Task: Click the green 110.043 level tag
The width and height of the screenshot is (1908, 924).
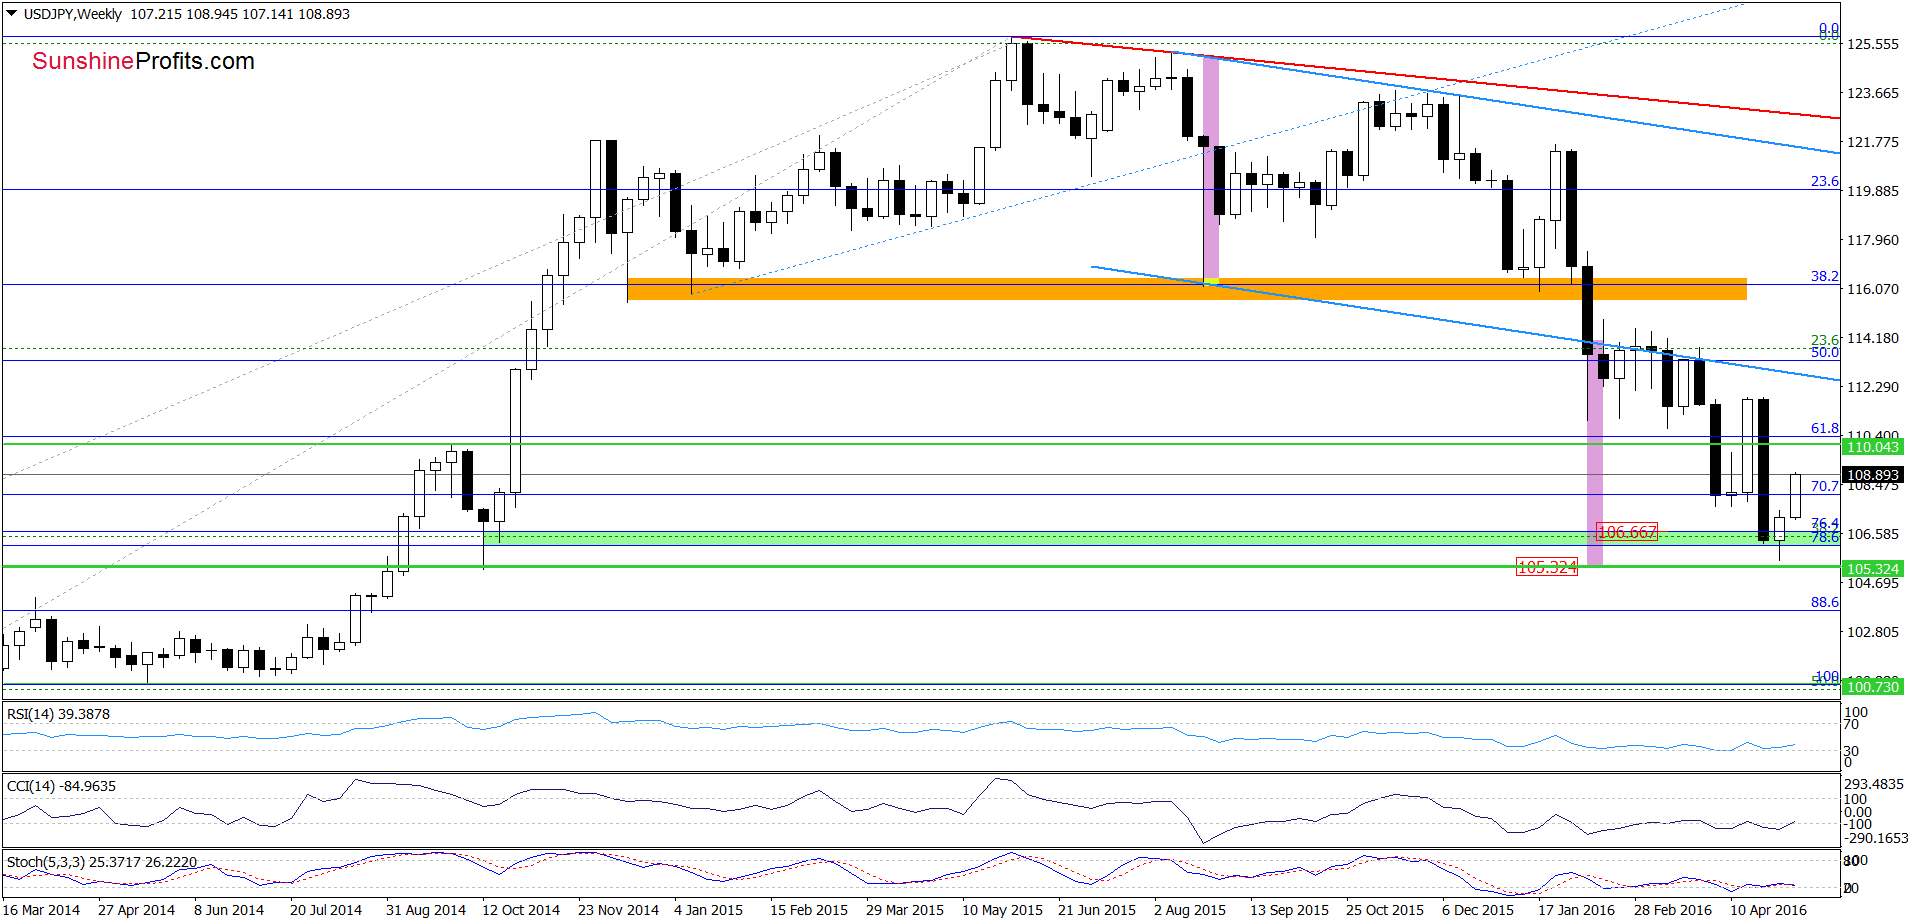Action: 1872,447
